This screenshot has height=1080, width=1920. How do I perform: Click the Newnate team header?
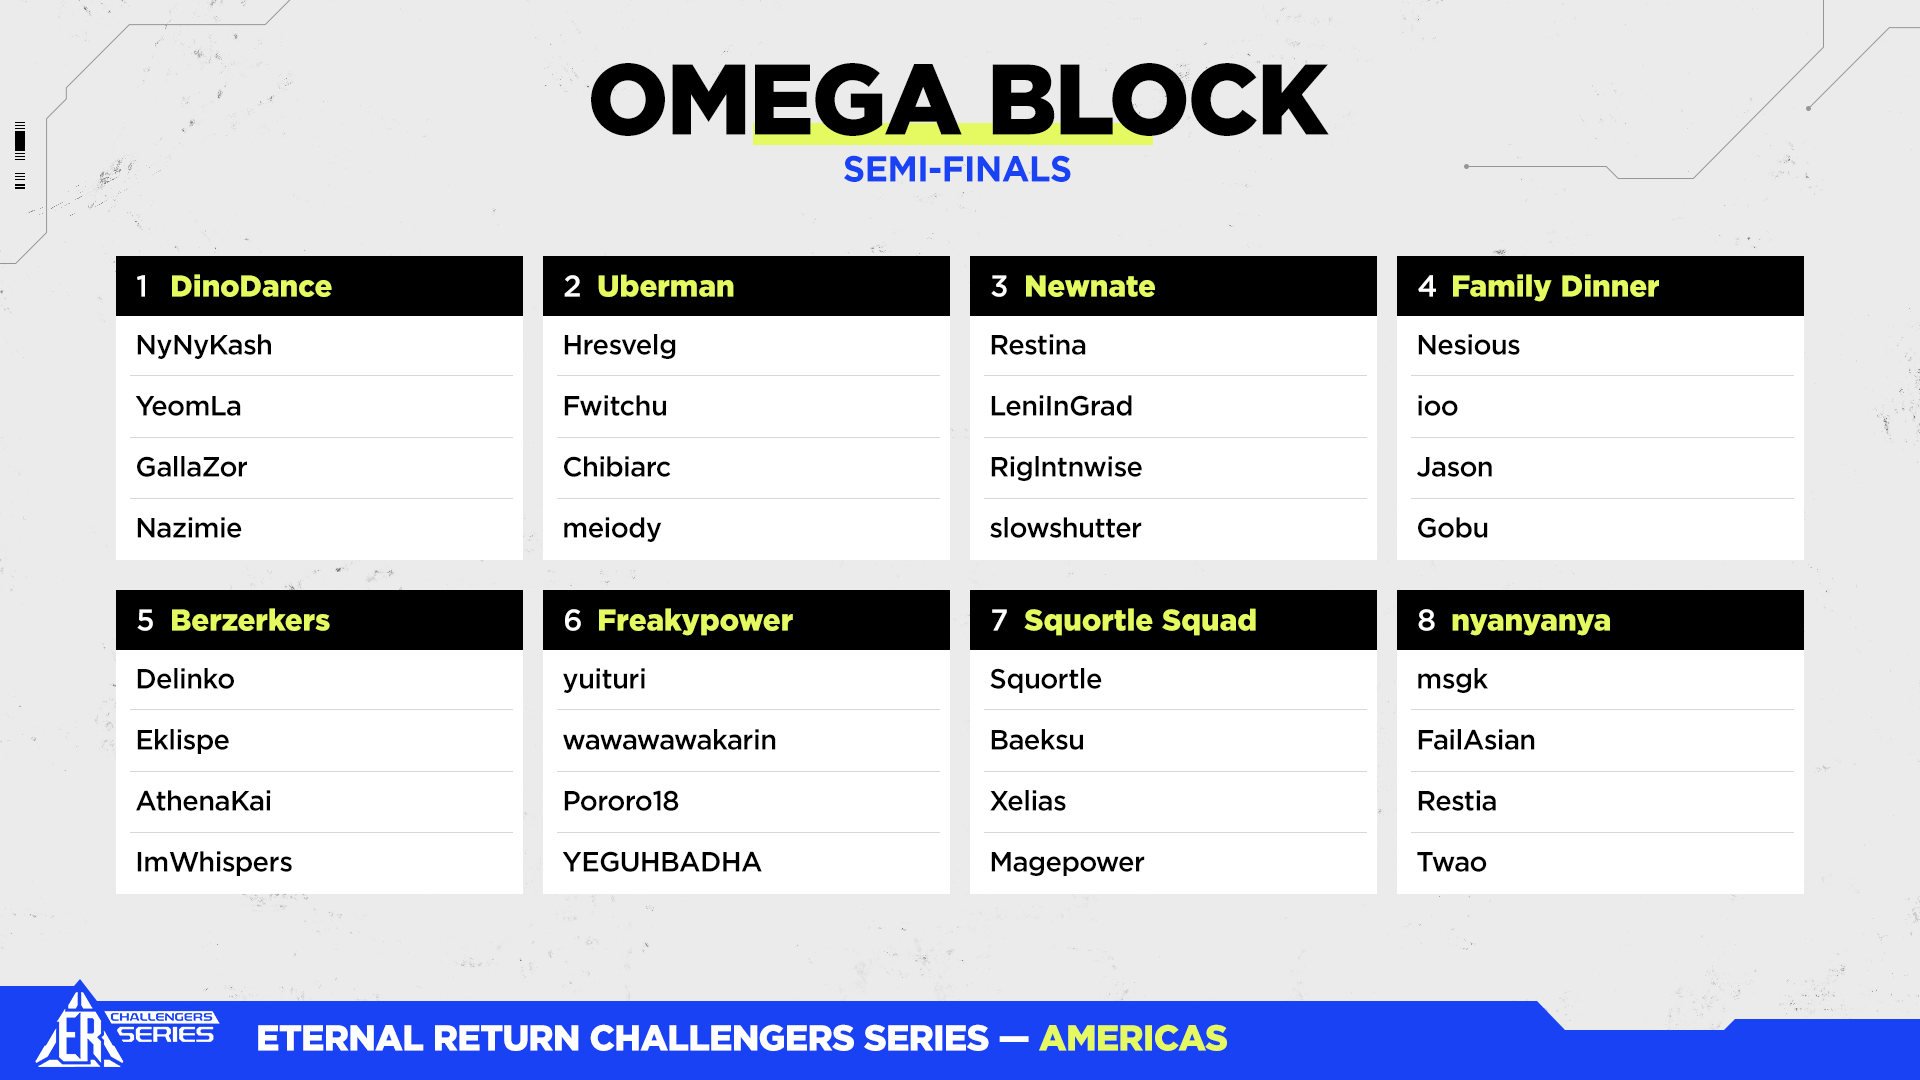click(1173, 286)
